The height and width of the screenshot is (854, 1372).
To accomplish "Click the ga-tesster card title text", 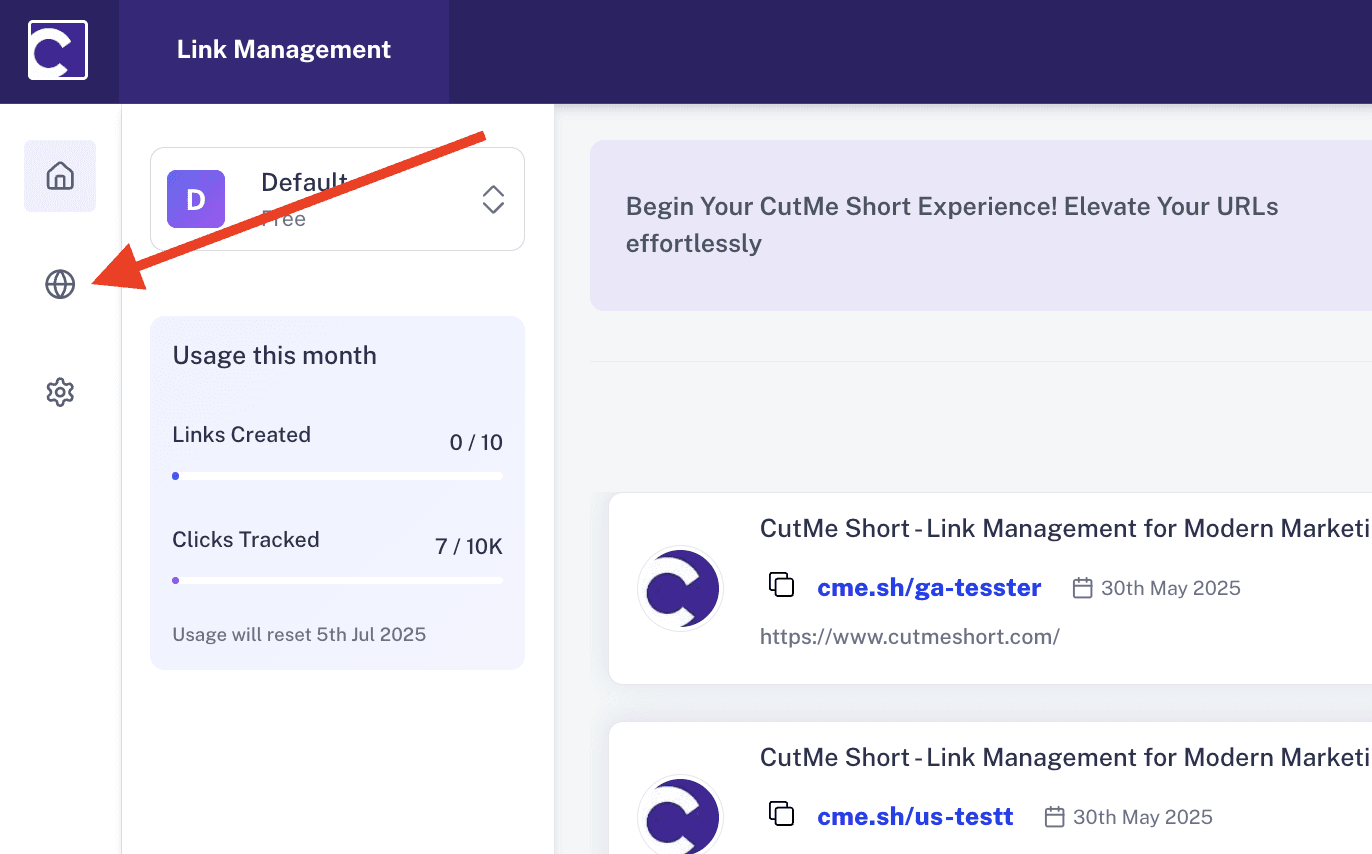I will click(1065, 528).
